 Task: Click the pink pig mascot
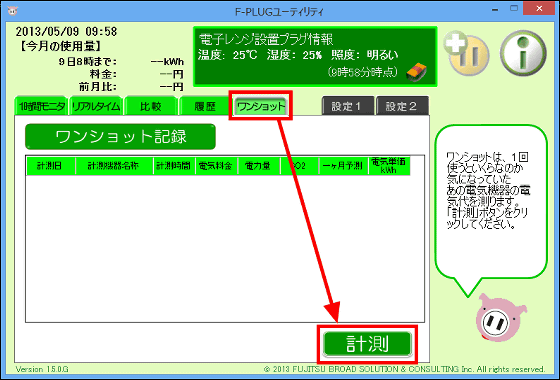pyautogui.click(x=501, y=318)
